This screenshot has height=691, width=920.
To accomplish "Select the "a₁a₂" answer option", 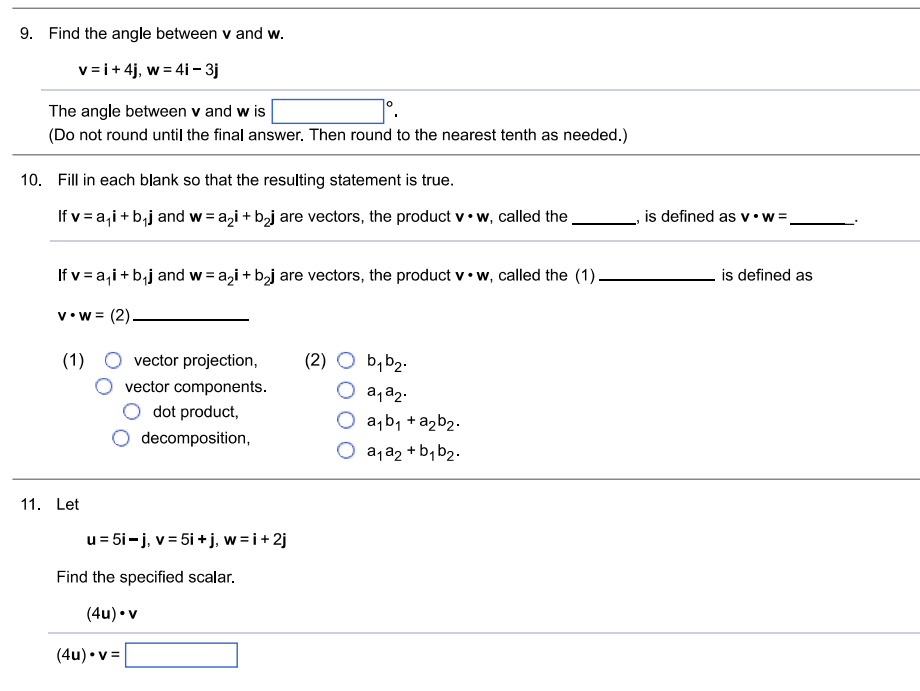I will tap(346, 391).
